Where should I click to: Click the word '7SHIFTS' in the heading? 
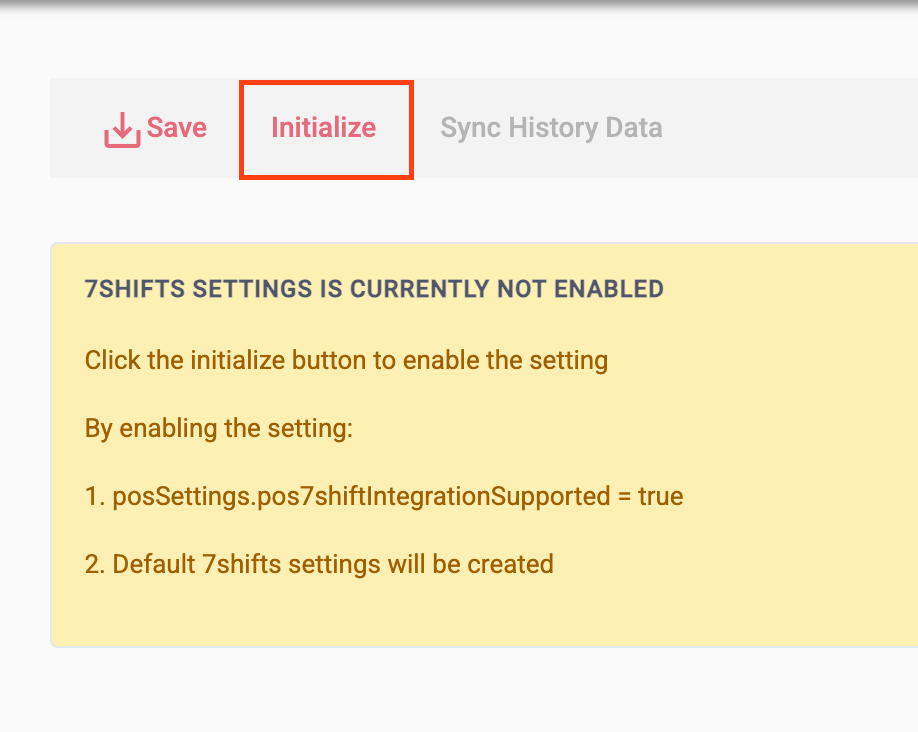(135, 290)
